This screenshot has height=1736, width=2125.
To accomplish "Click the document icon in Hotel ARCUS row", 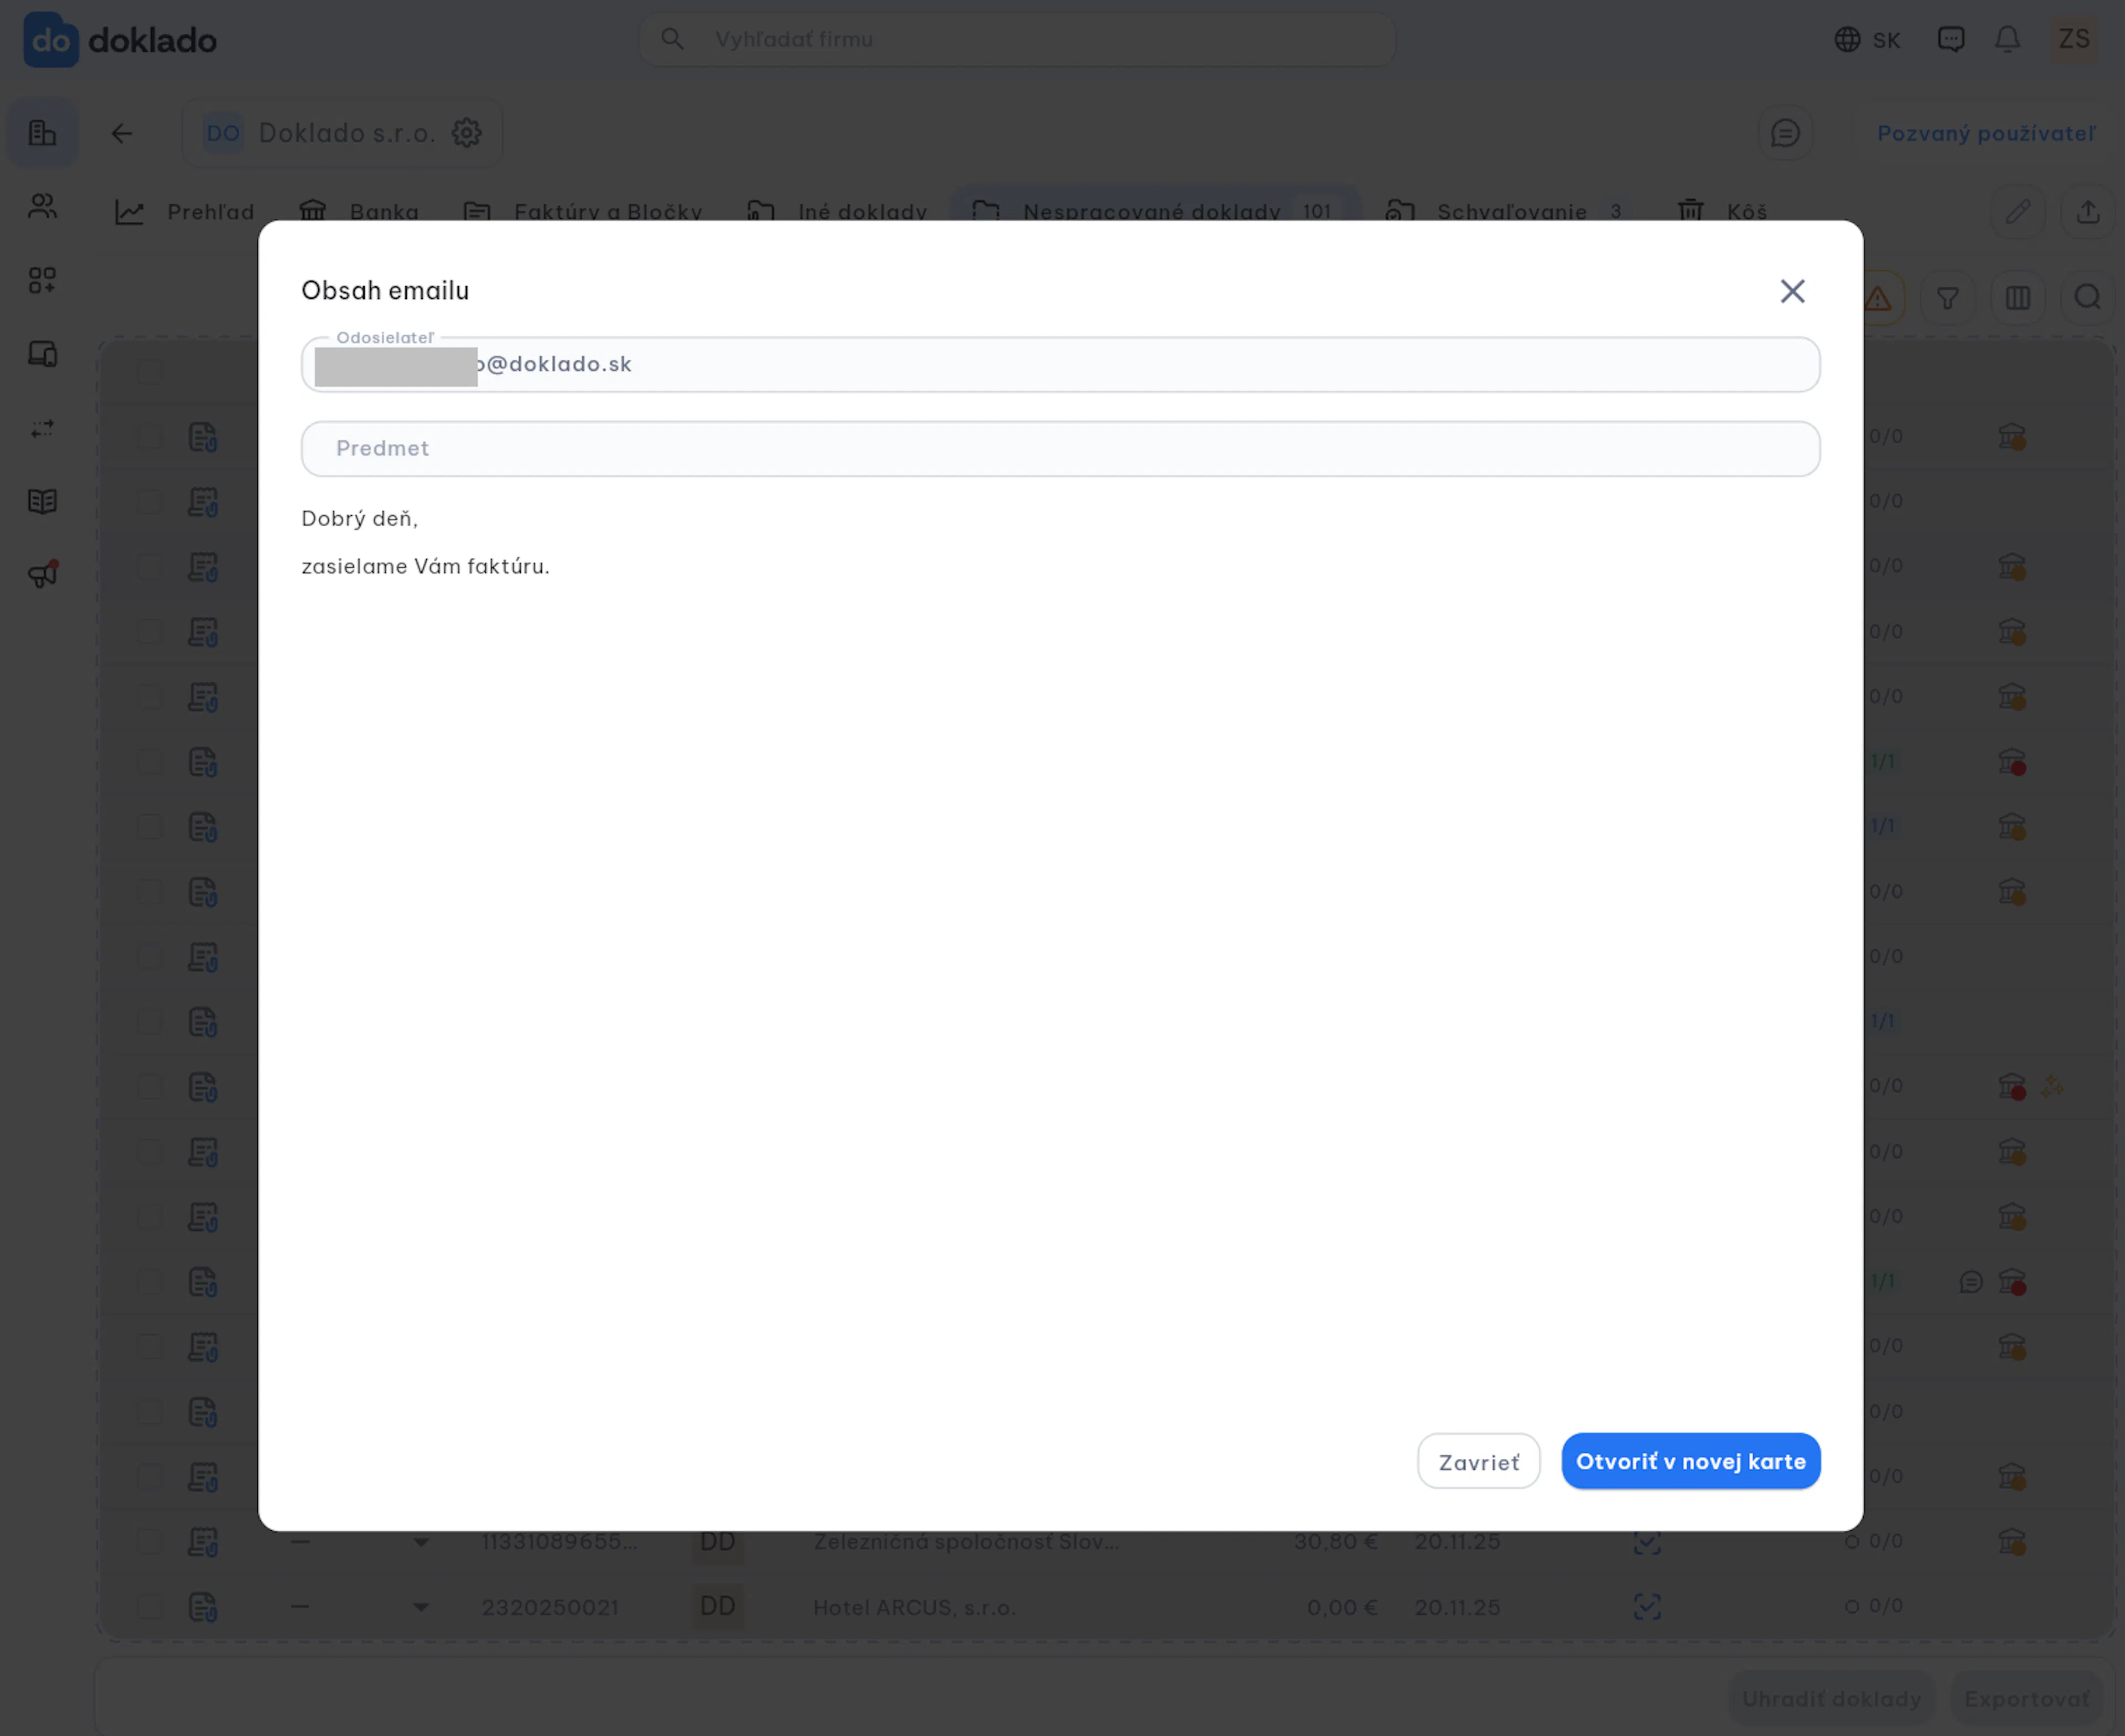I will (203, 1606).
